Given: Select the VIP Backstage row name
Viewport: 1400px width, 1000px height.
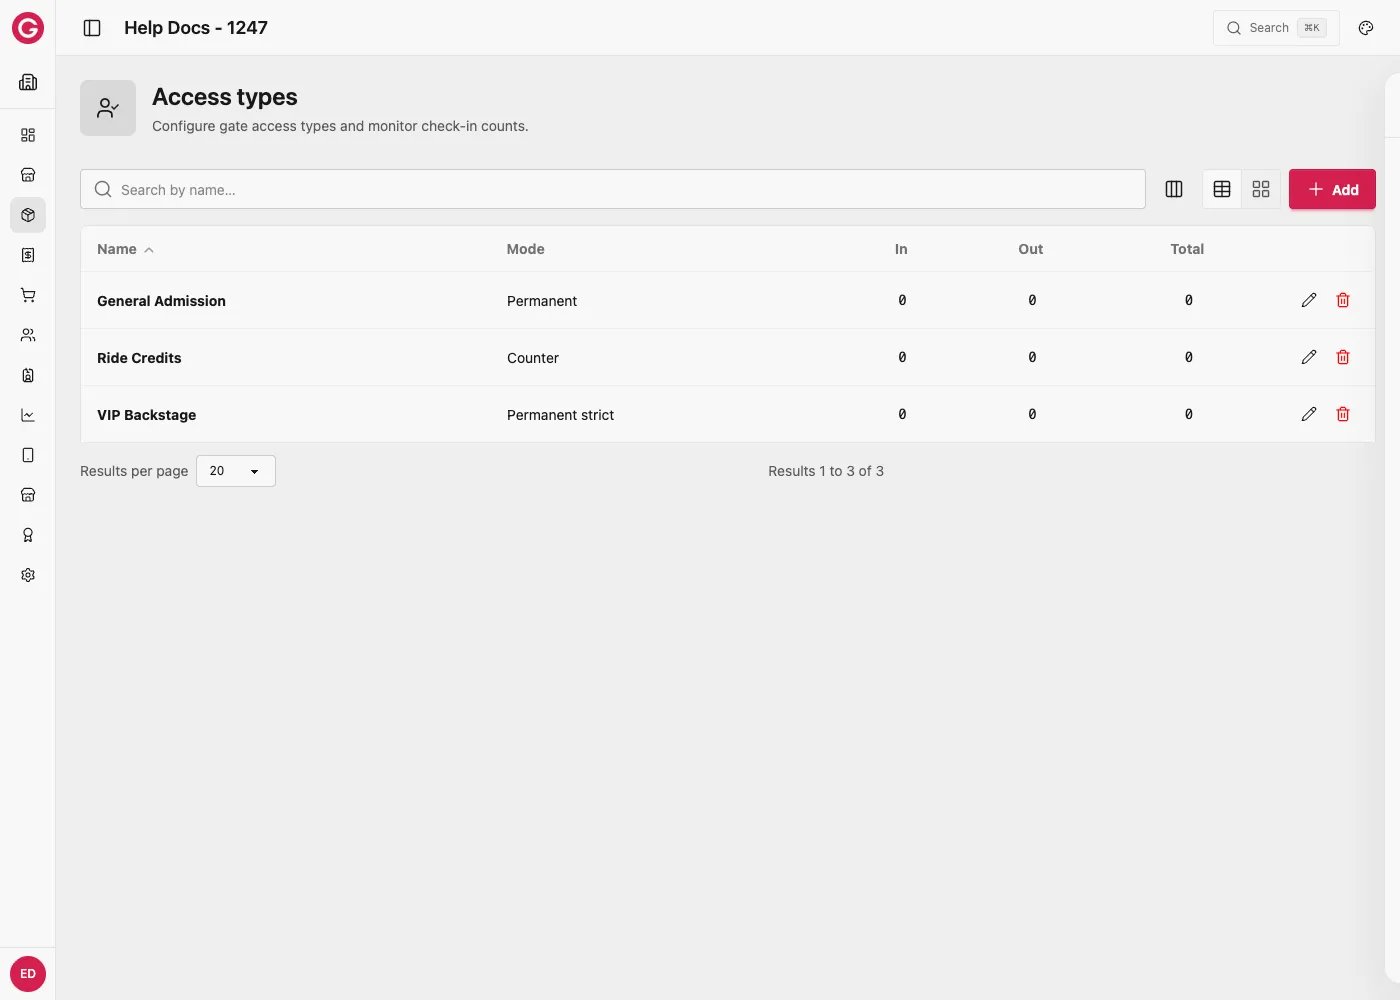Looking at the screenshot, I should [146, 415].
